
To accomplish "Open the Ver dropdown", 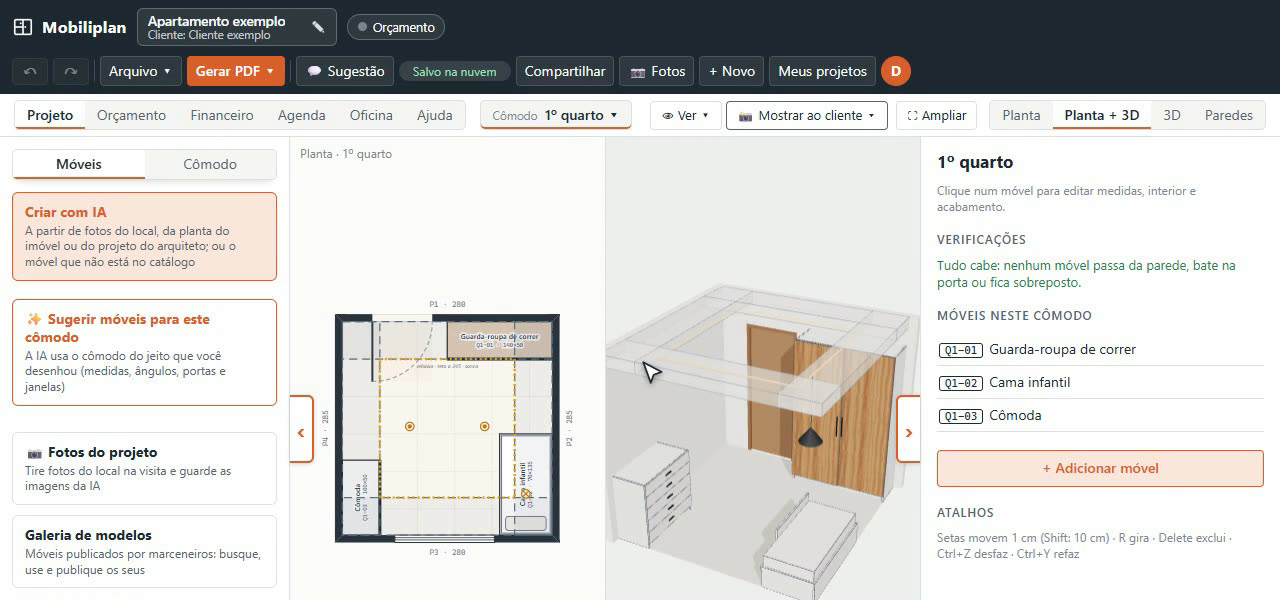I will coord(686,115).
